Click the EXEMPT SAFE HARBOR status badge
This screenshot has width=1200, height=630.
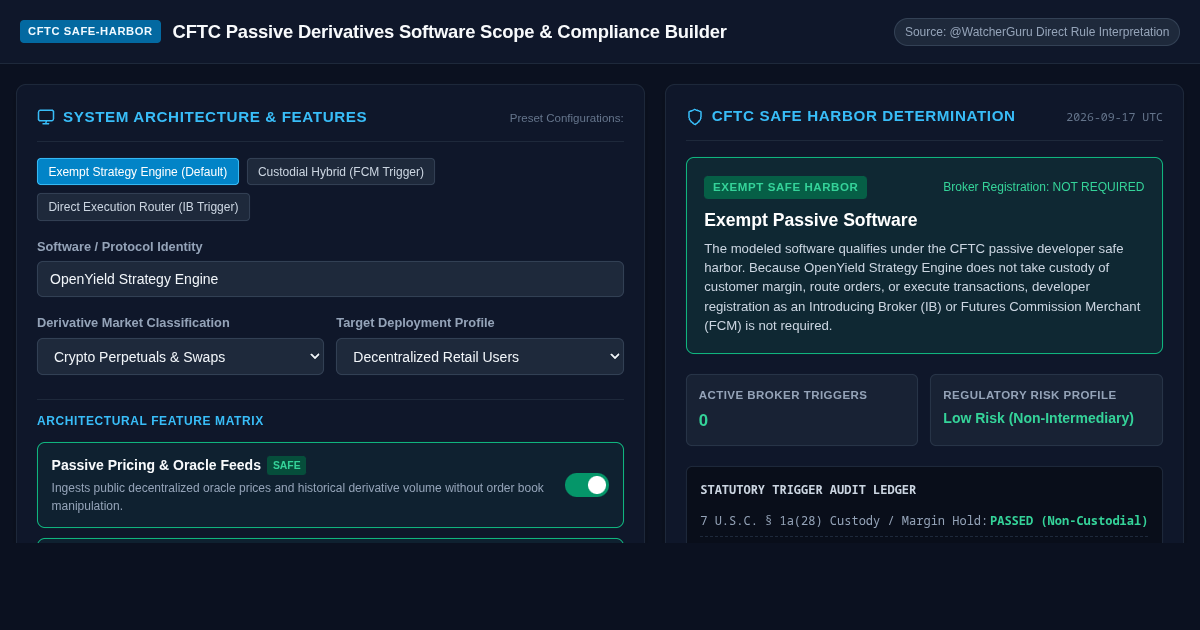point(785,187)
